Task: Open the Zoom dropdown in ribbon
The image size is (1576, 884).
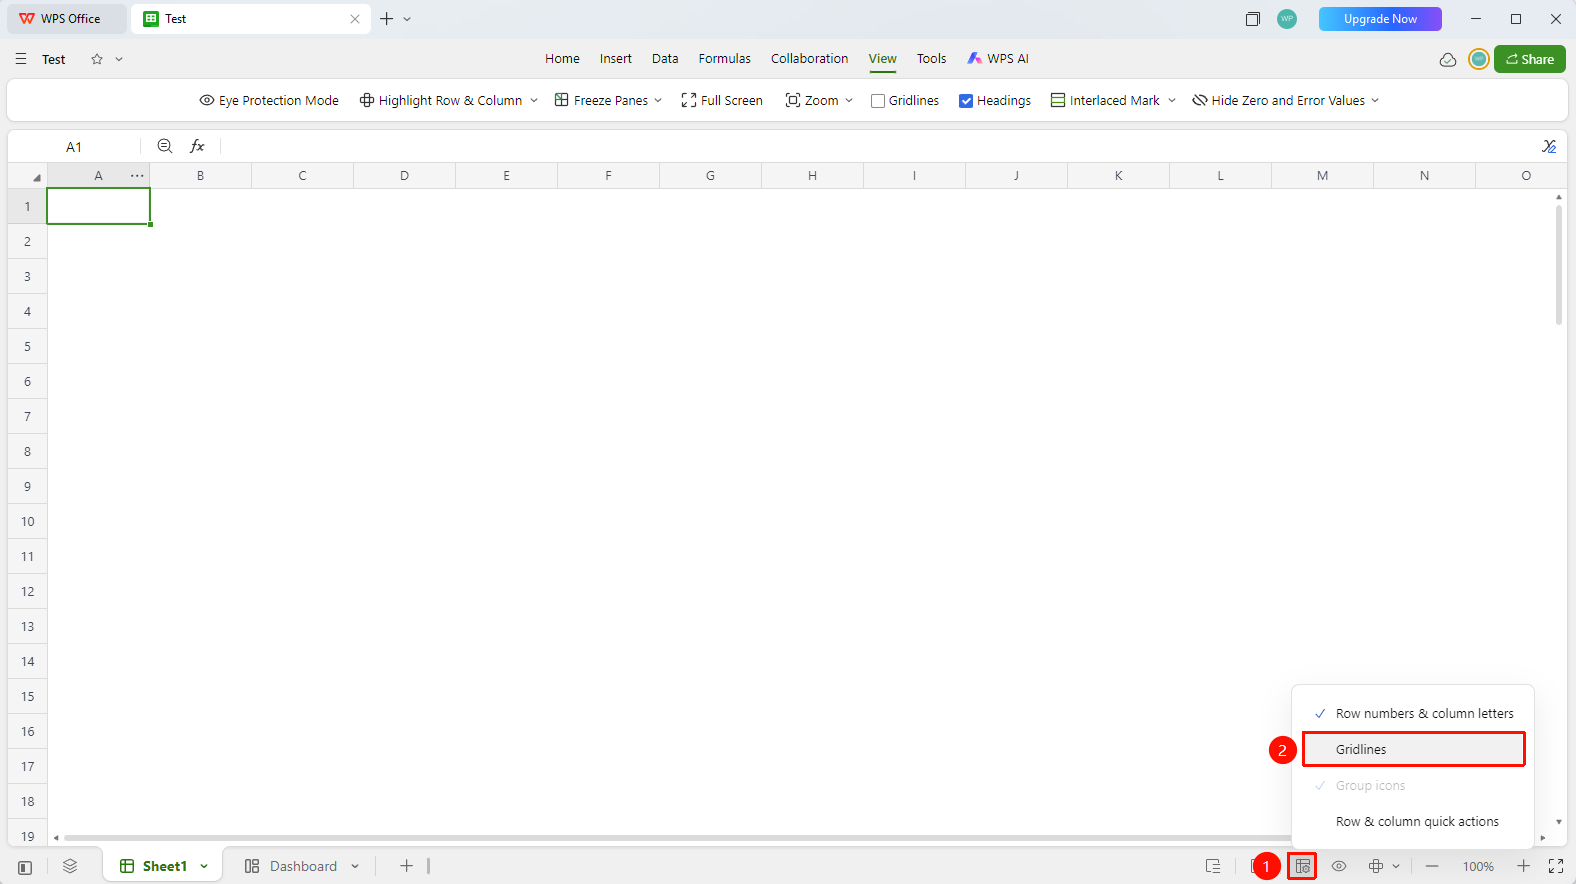Action: 819,101
